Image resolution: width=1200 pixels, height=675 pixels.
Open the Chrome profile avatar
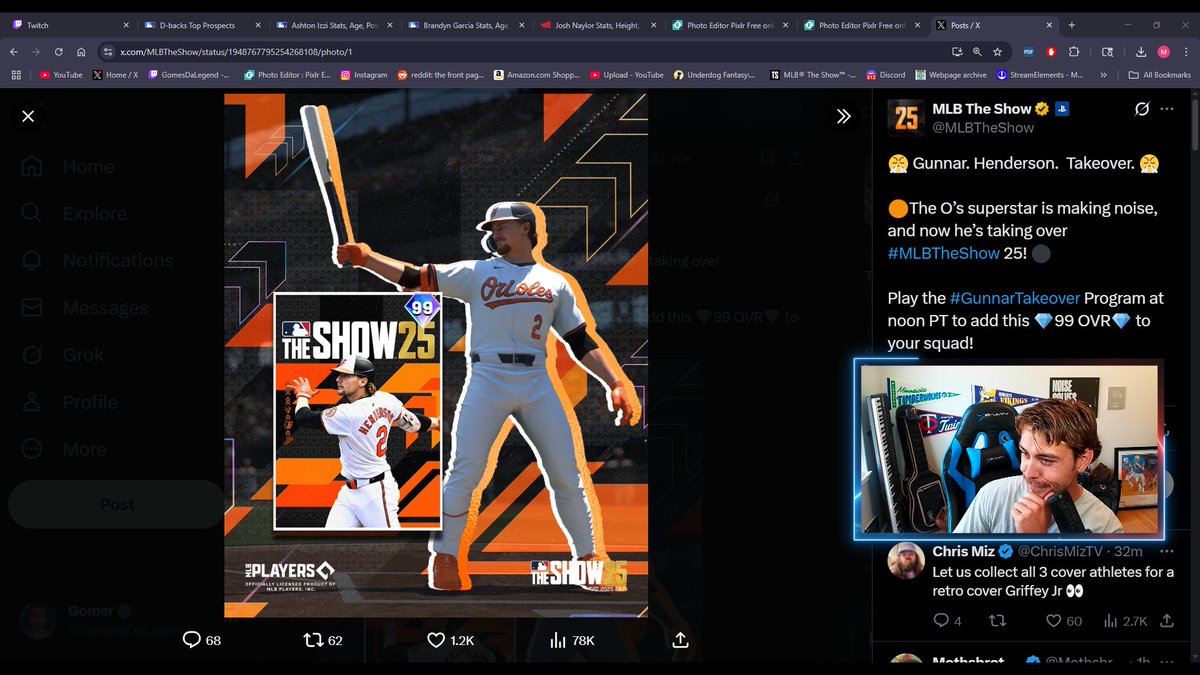point(1164,51)
